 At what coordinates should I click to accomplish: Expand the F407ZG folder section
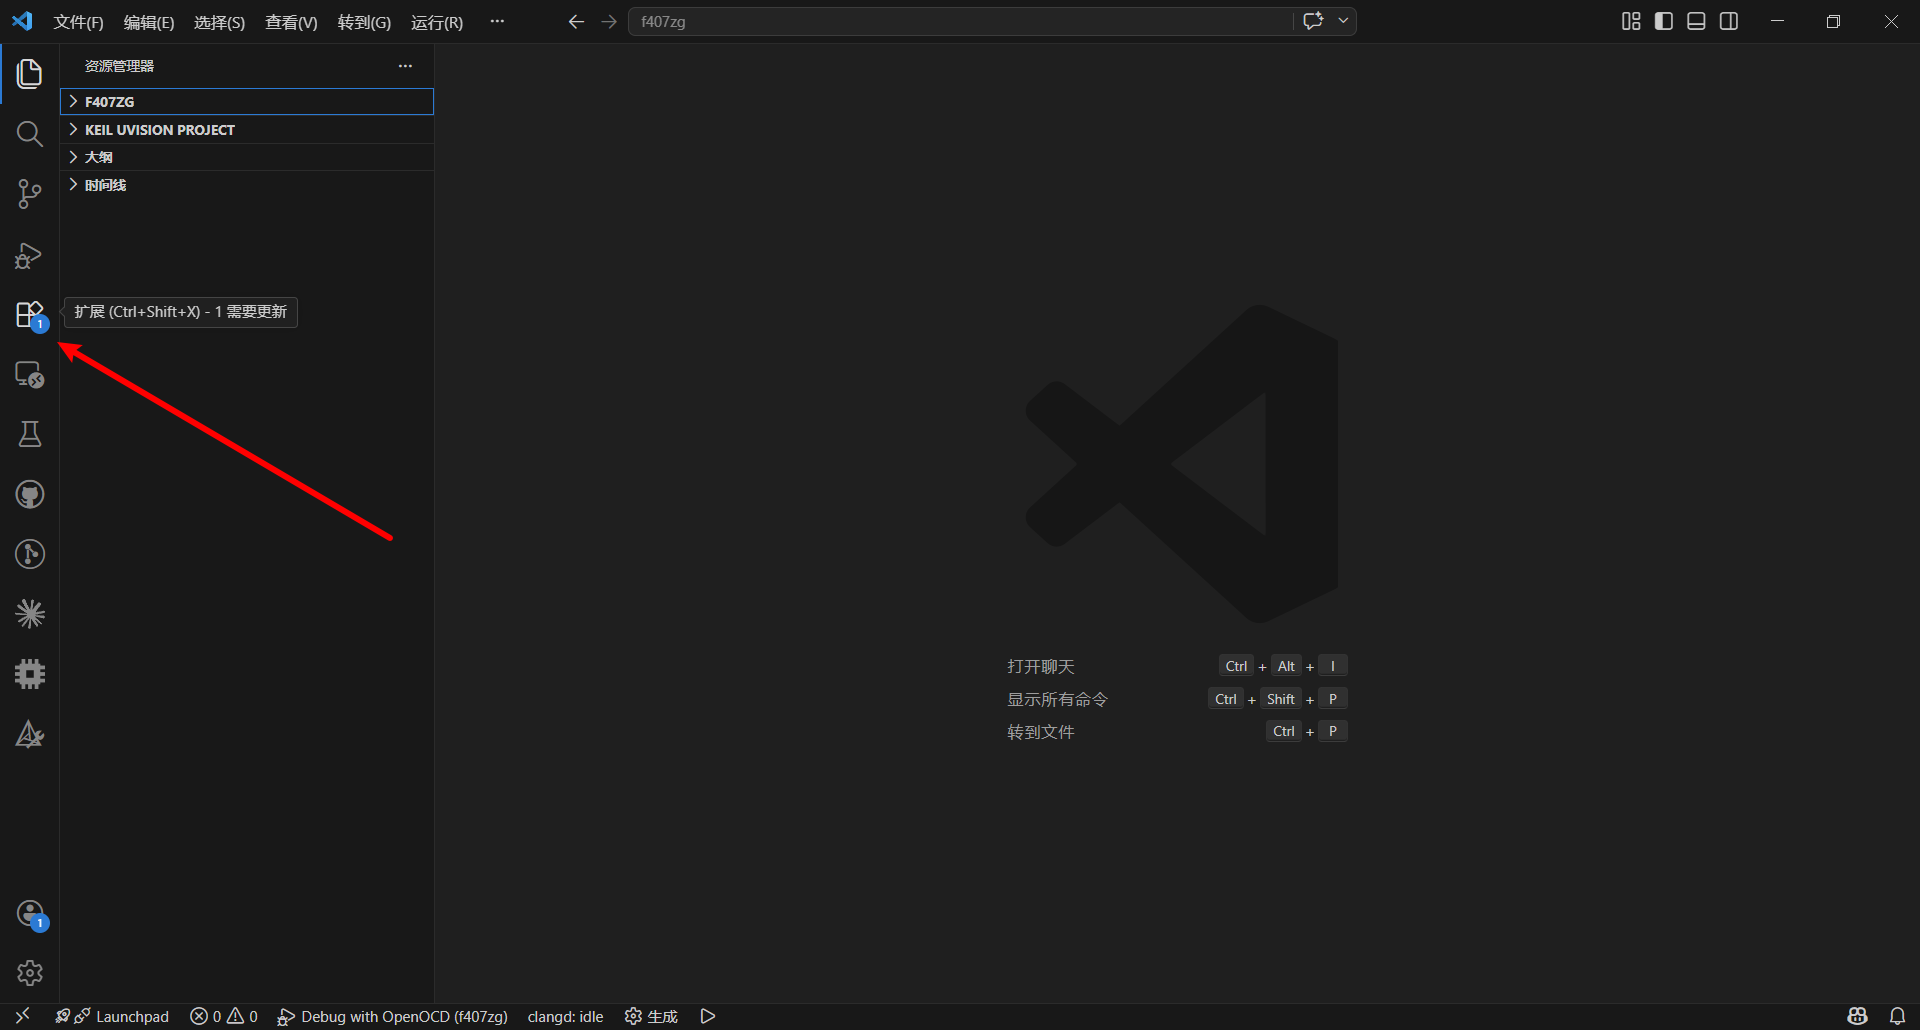[247, 101]
